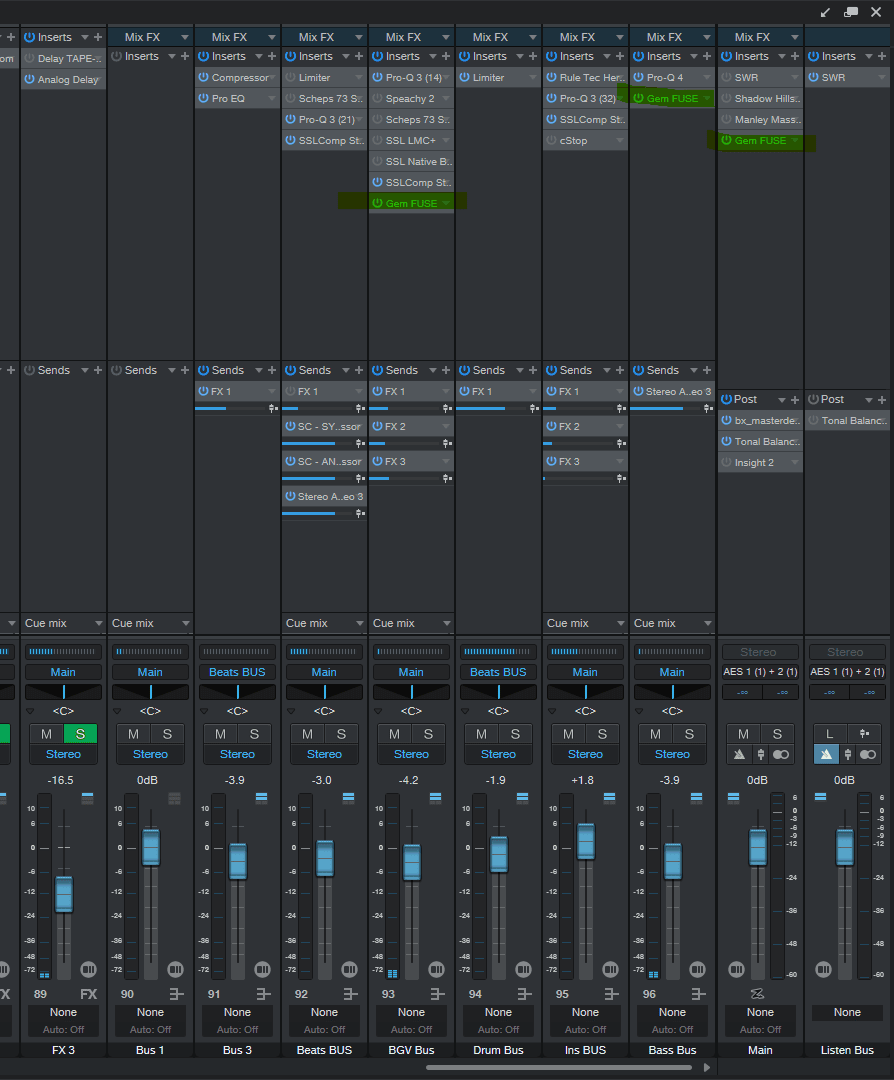Open automation mode menu for Ins BUS
Screen dimensions: 894x1080
point(585,1029)
